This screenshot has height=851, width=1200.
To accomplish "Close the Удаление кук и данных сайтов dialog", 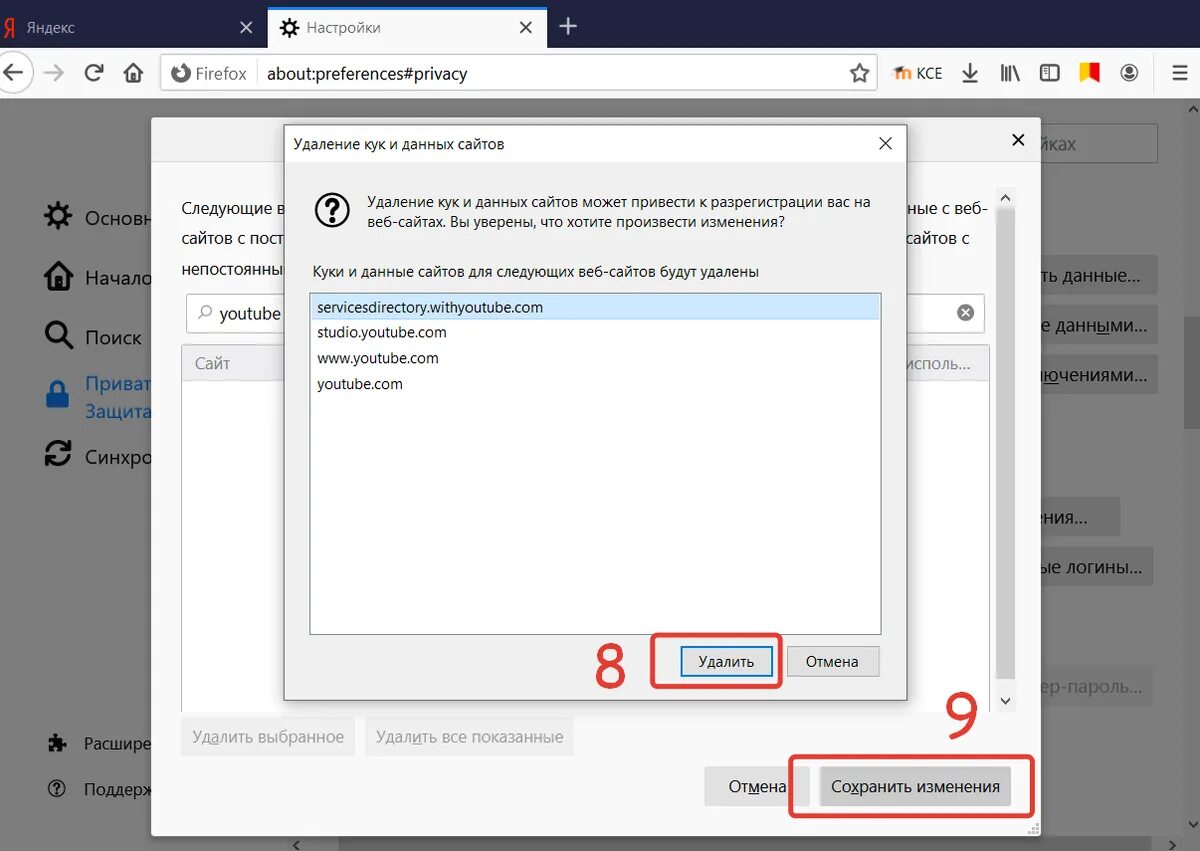I will (885, 144).
